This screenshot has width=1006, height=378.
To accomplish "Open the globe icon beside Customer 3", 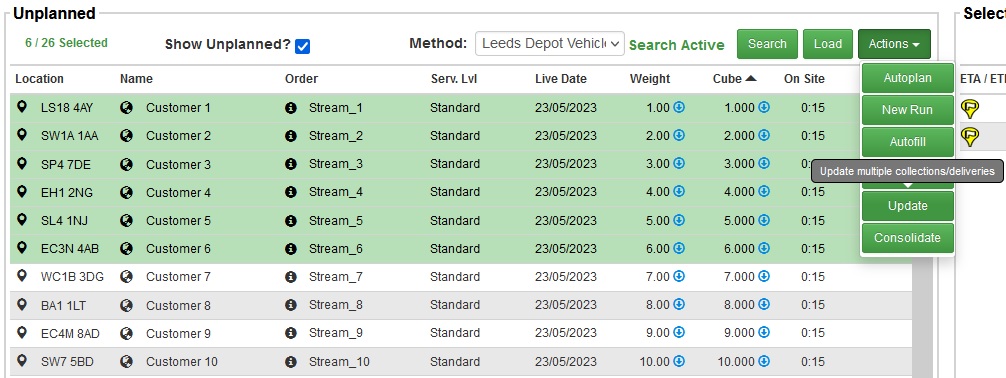I will [126, 164].
